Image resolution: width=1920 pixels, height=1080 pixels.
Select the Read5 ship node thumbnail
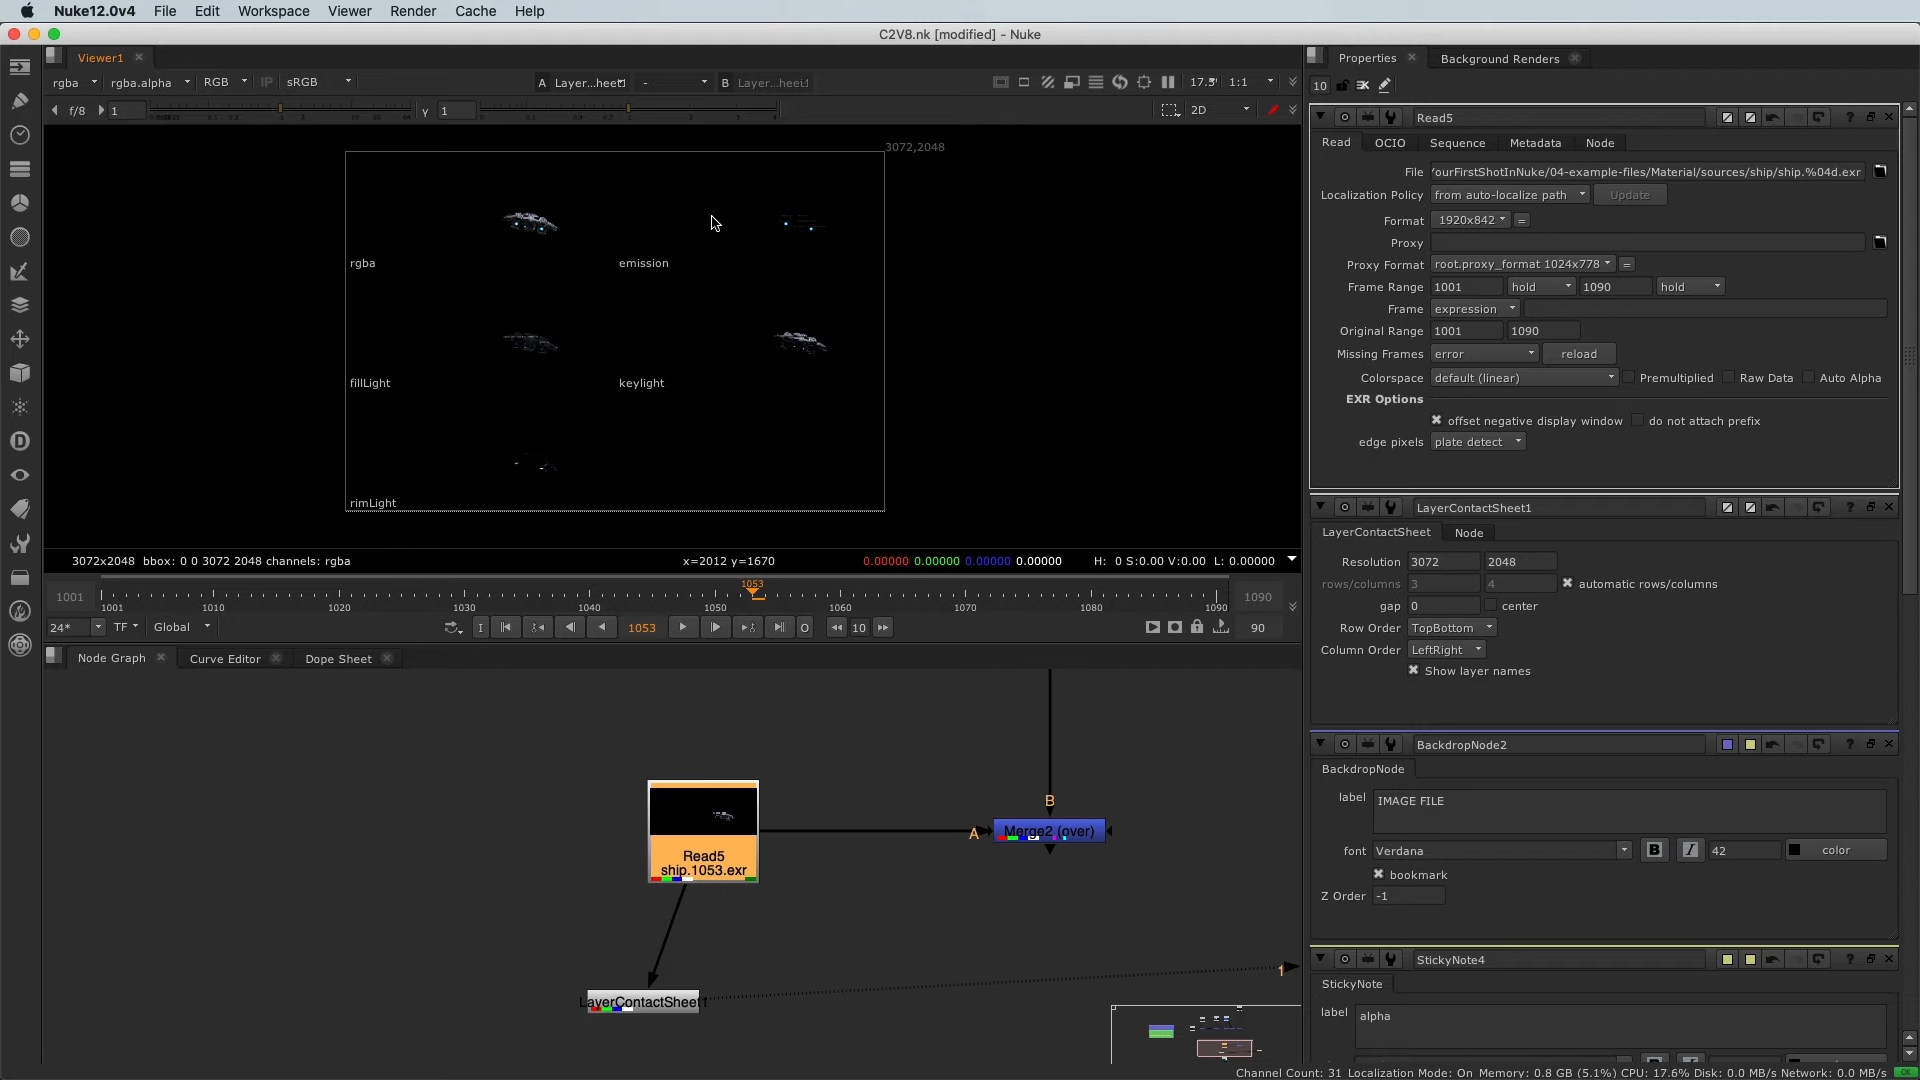[703, 811]
